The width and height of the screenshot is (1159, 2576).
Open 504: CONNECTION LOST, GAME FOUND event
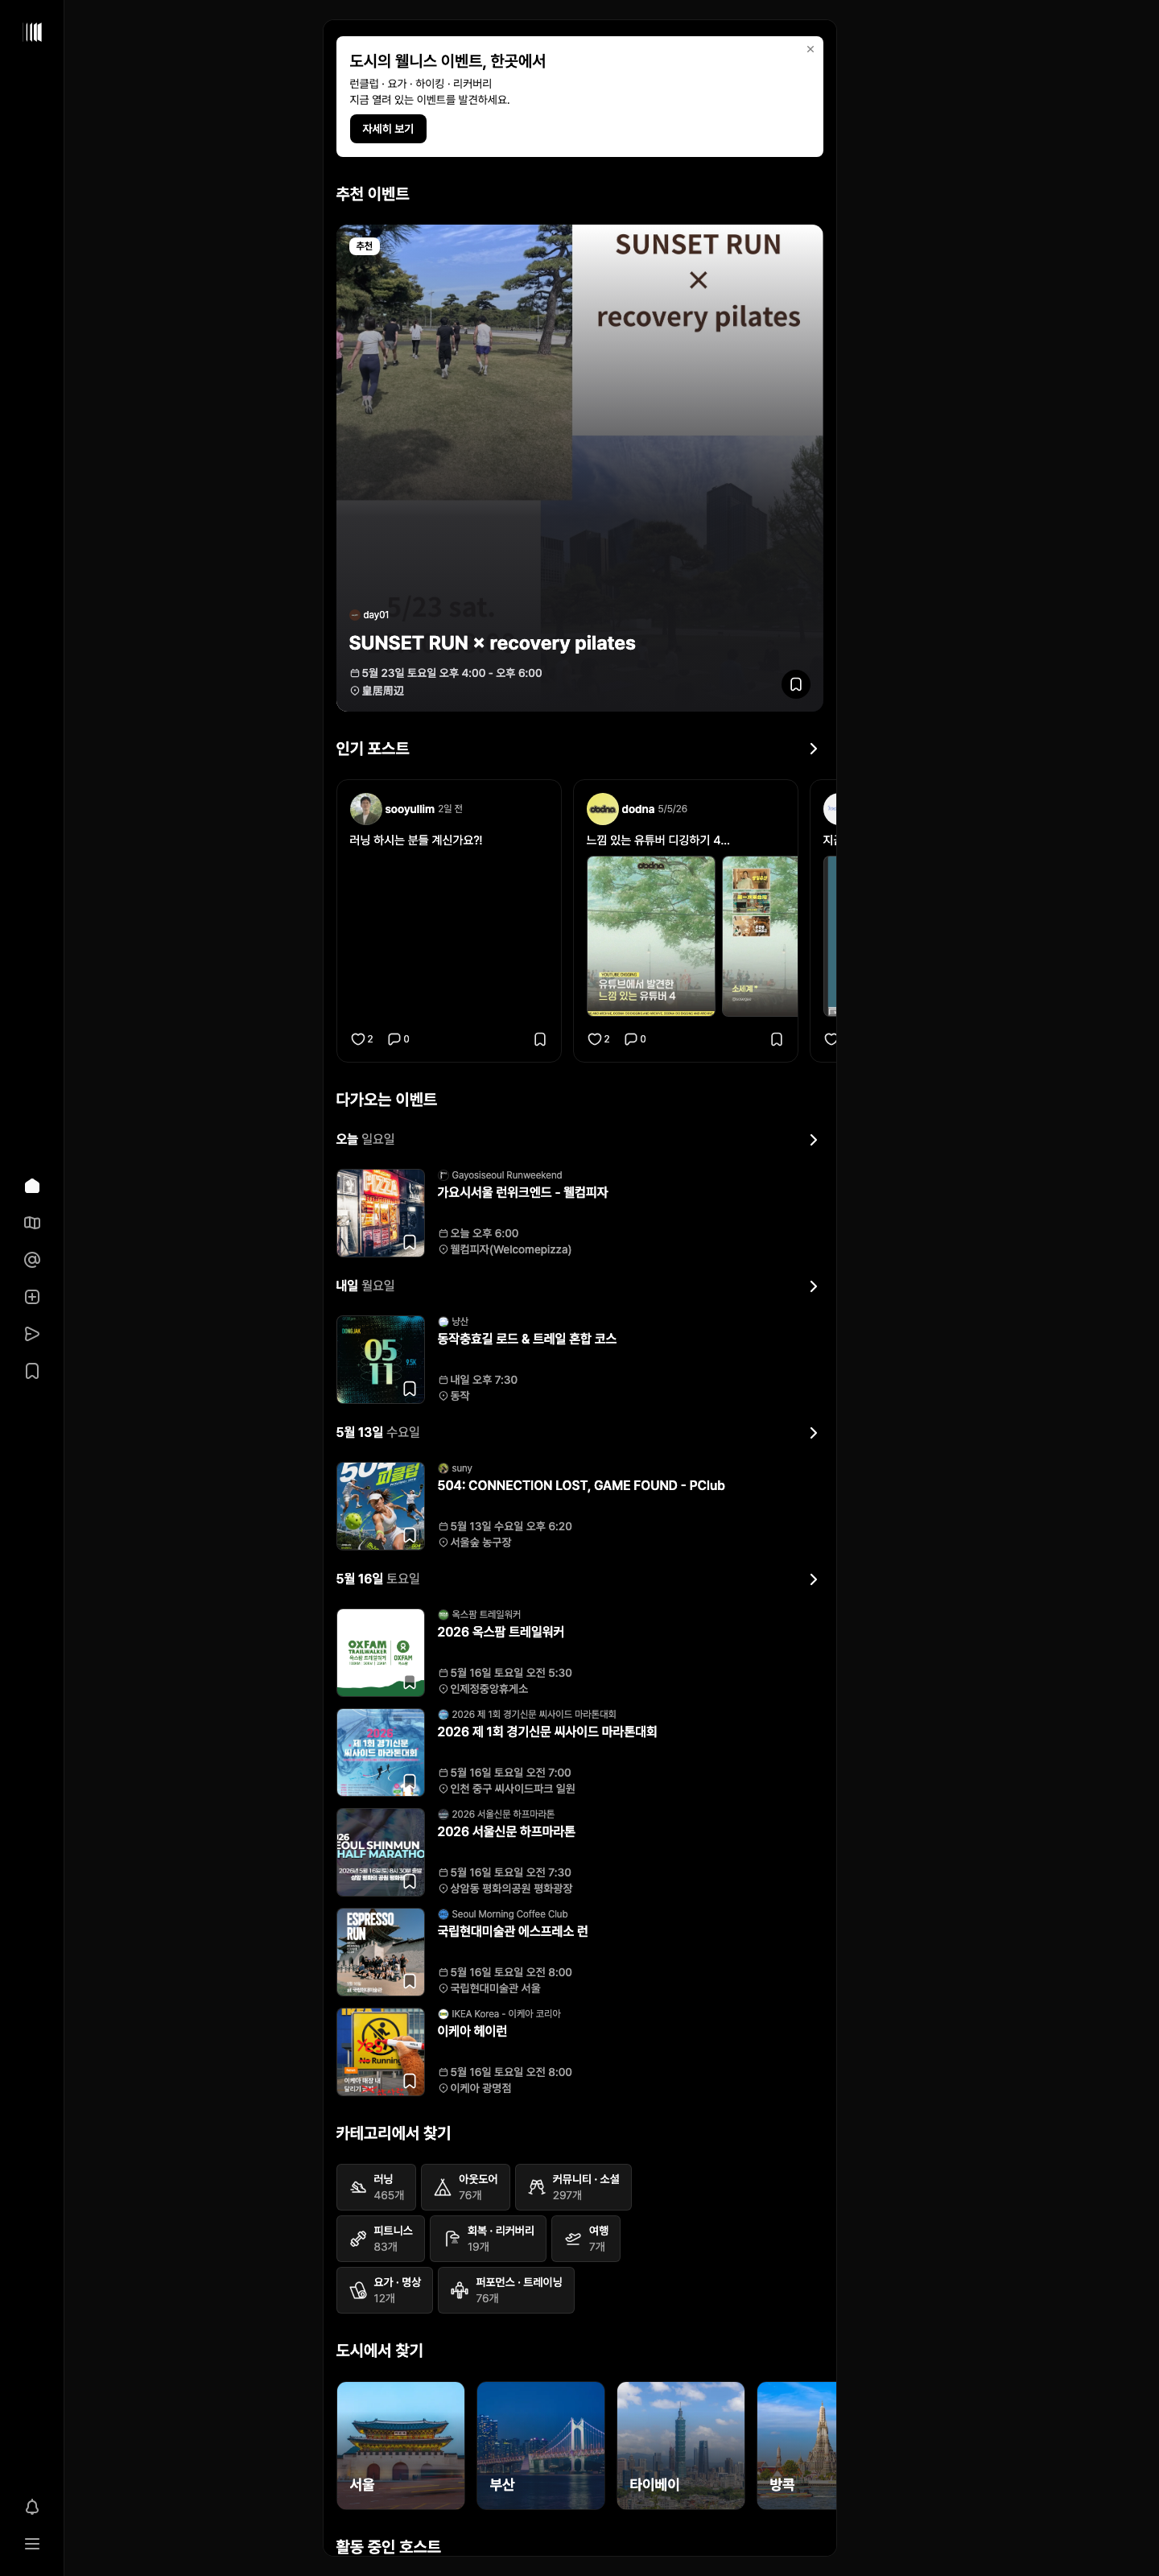581,1485
